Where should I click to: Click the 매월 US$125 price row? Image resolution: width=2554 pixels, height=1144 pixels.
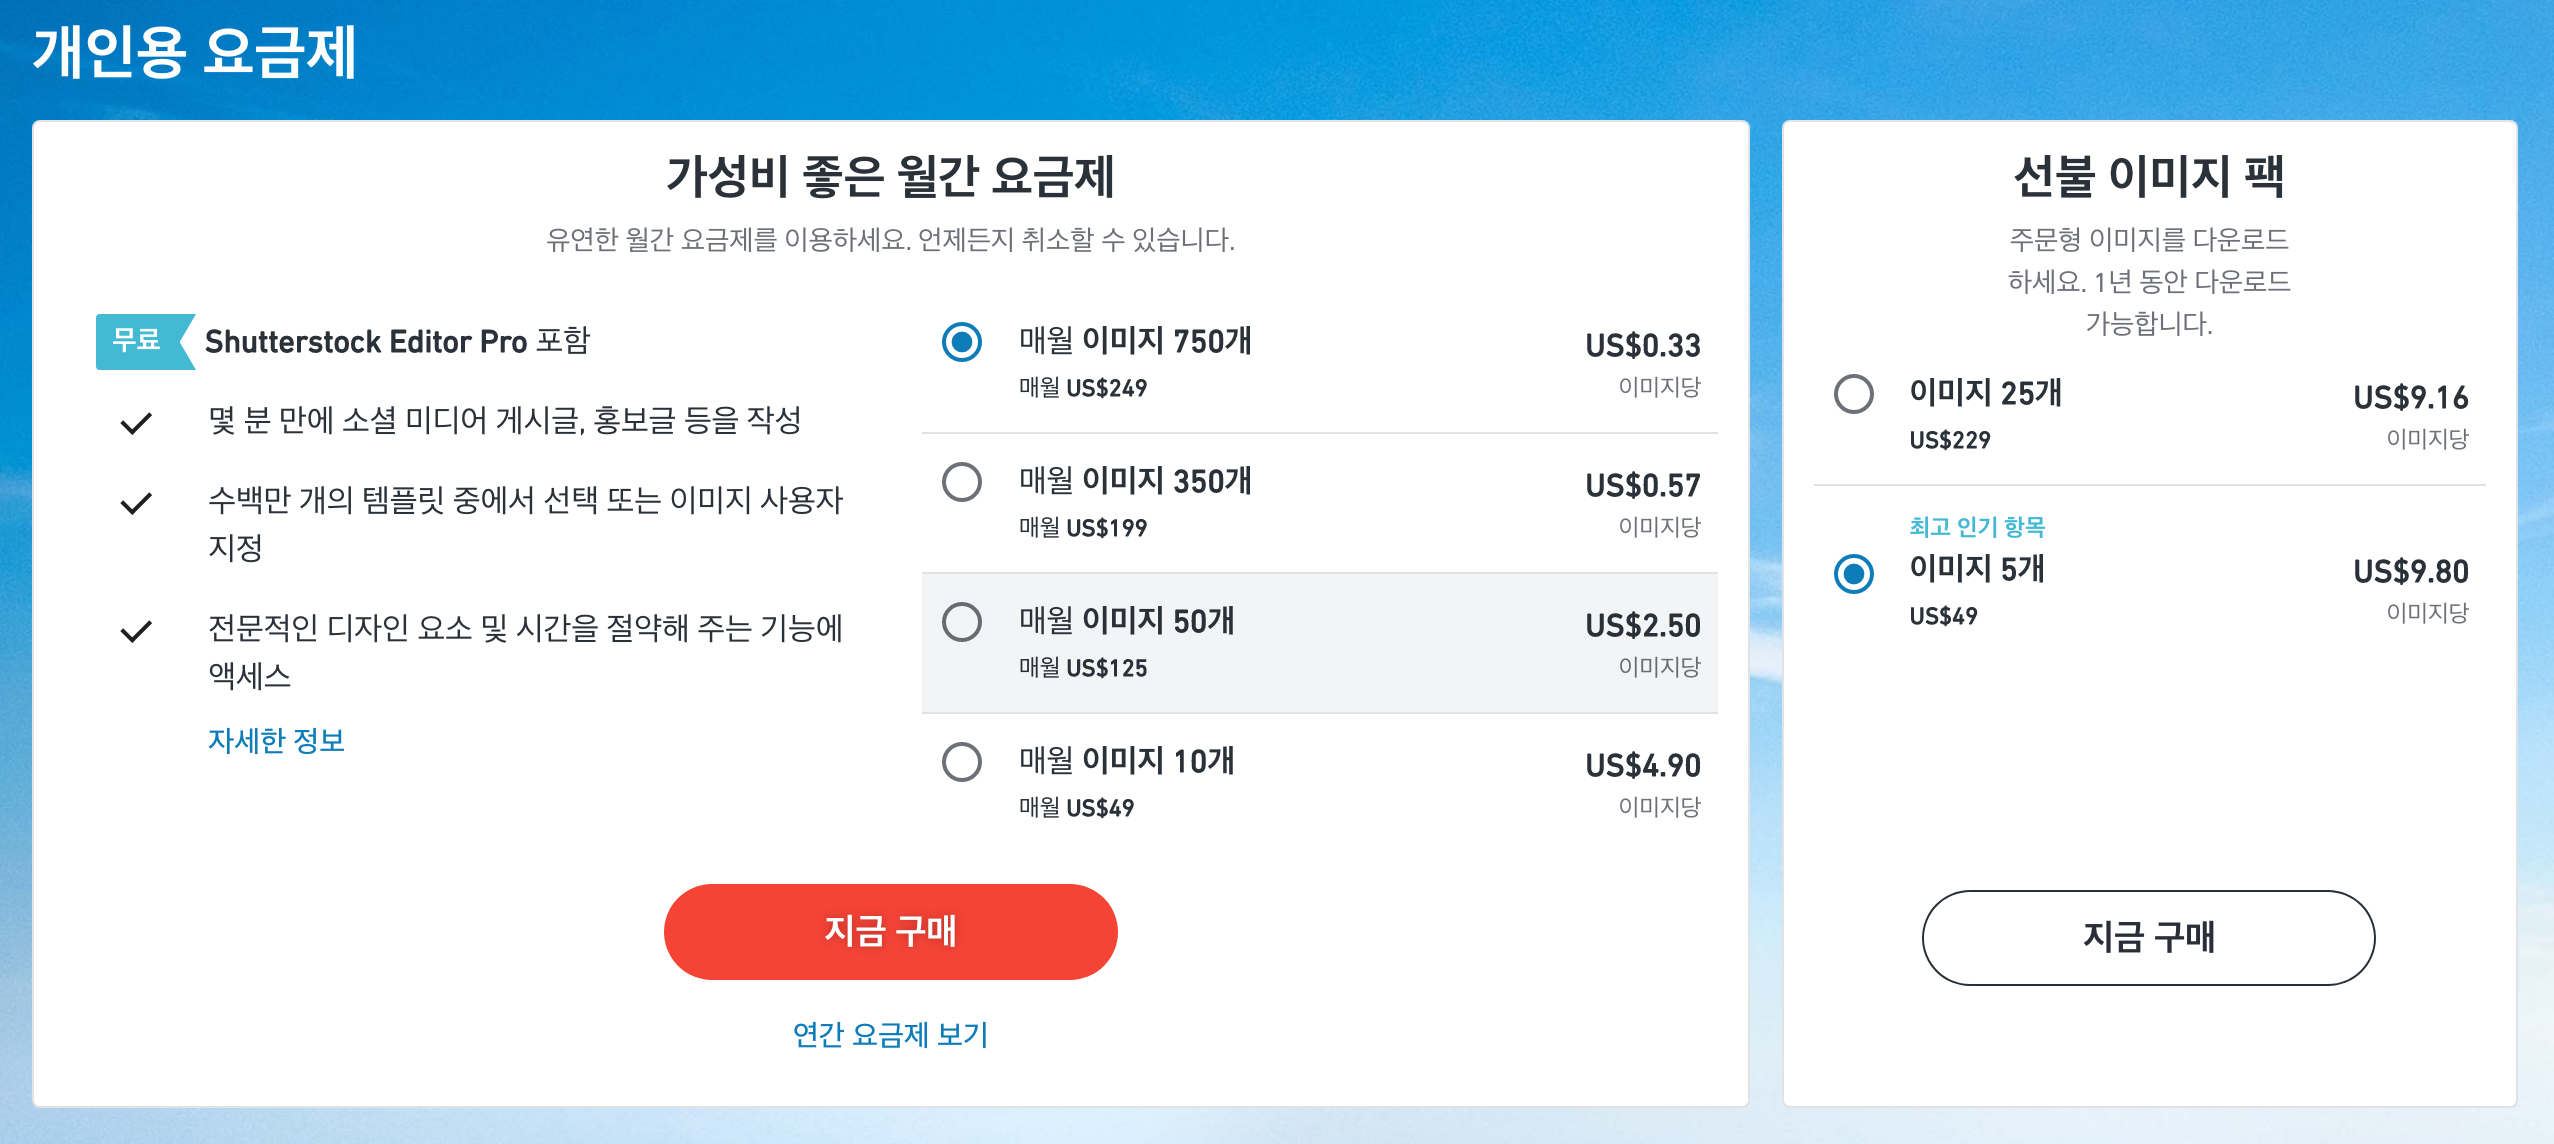[1083, 667]
